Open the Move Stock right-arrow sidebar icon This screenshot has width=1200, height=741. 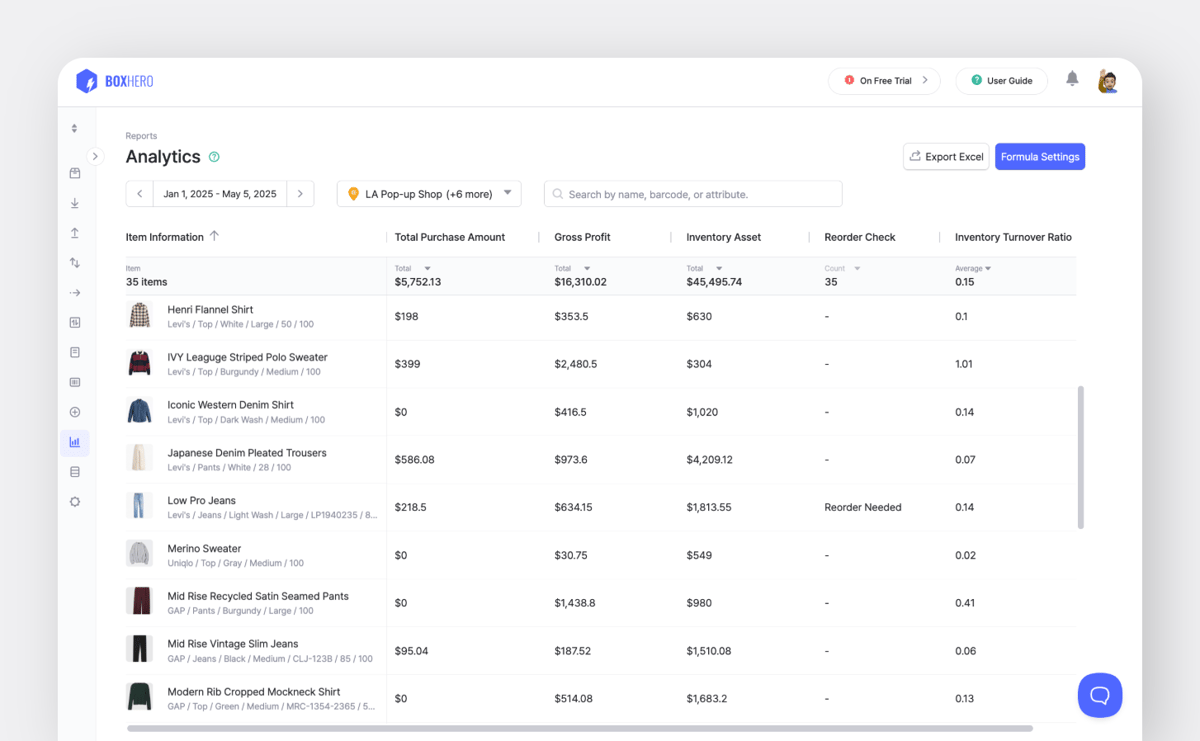click(75, 293)
